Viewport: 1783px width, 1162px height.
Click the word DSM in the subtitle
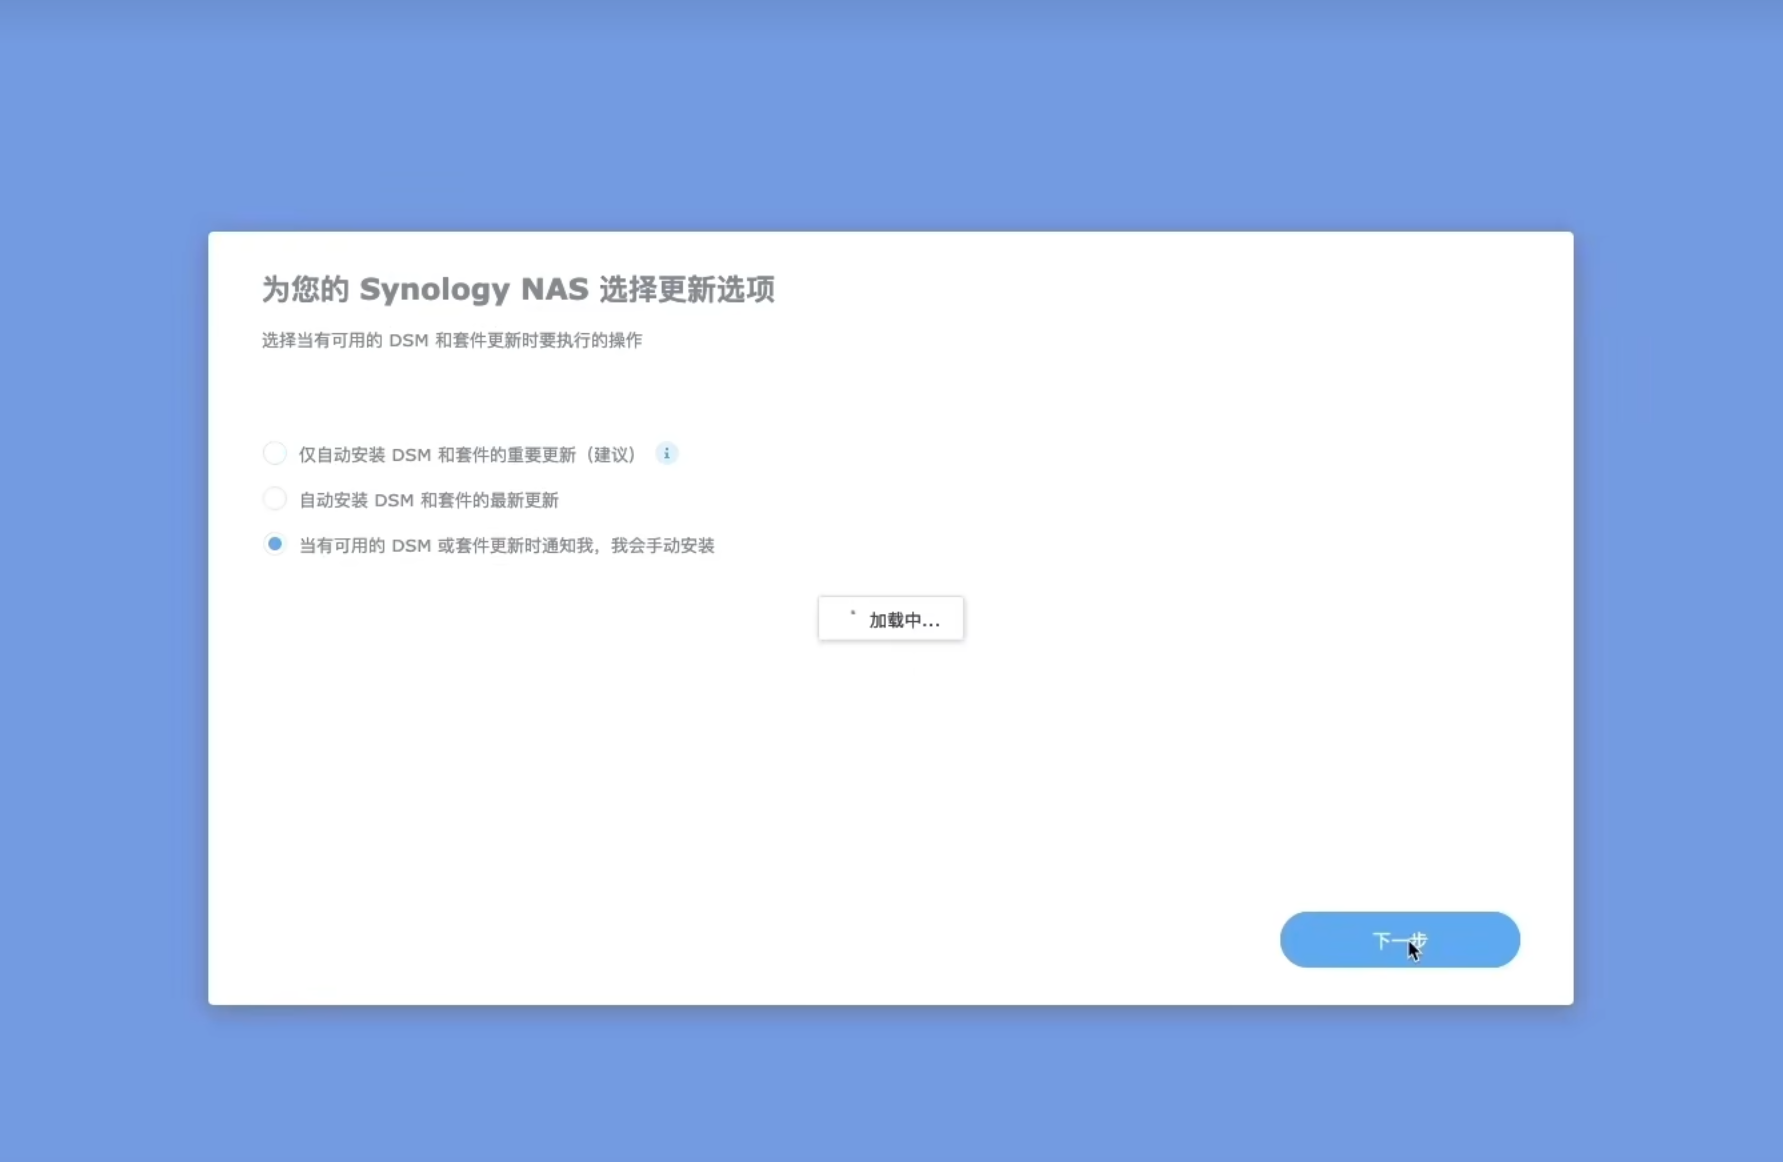[x=408, y=341]
